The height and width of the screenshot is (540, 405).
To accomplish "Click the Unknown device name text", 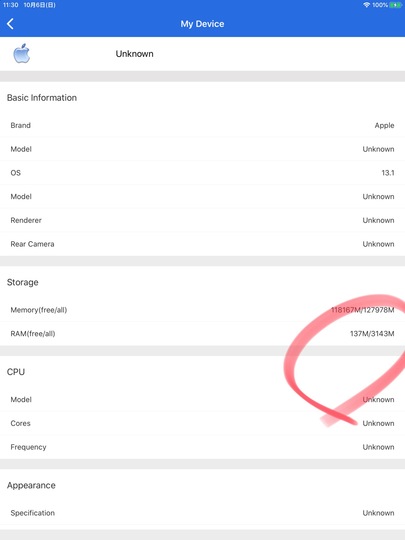I will tap(134, 54).
